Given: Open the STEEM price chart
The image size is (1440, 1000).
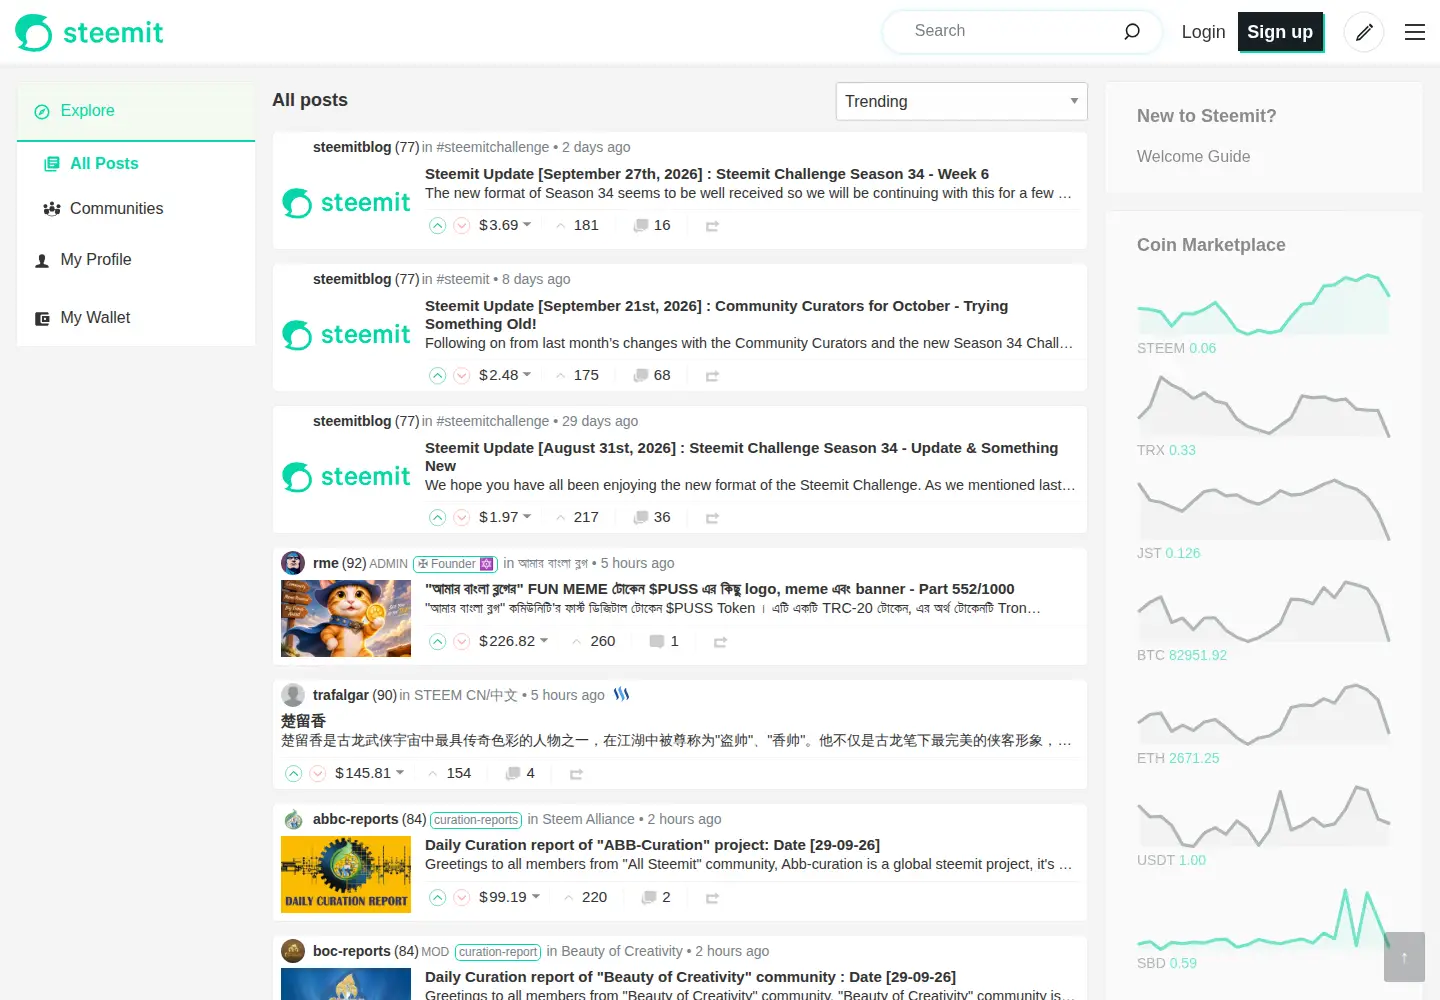Looking at the screenshot, I should tap(1264, 303).
